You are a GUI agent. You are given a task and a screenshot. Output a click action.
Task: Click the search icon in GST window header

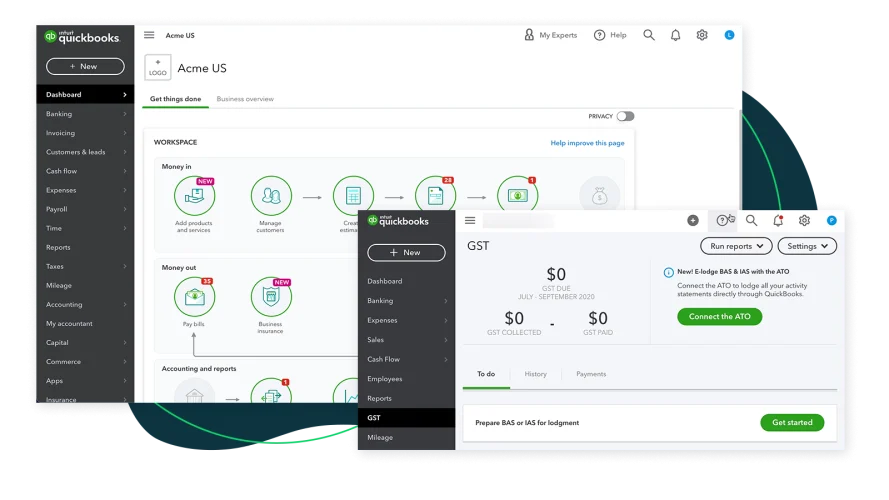tap(751, 221)
